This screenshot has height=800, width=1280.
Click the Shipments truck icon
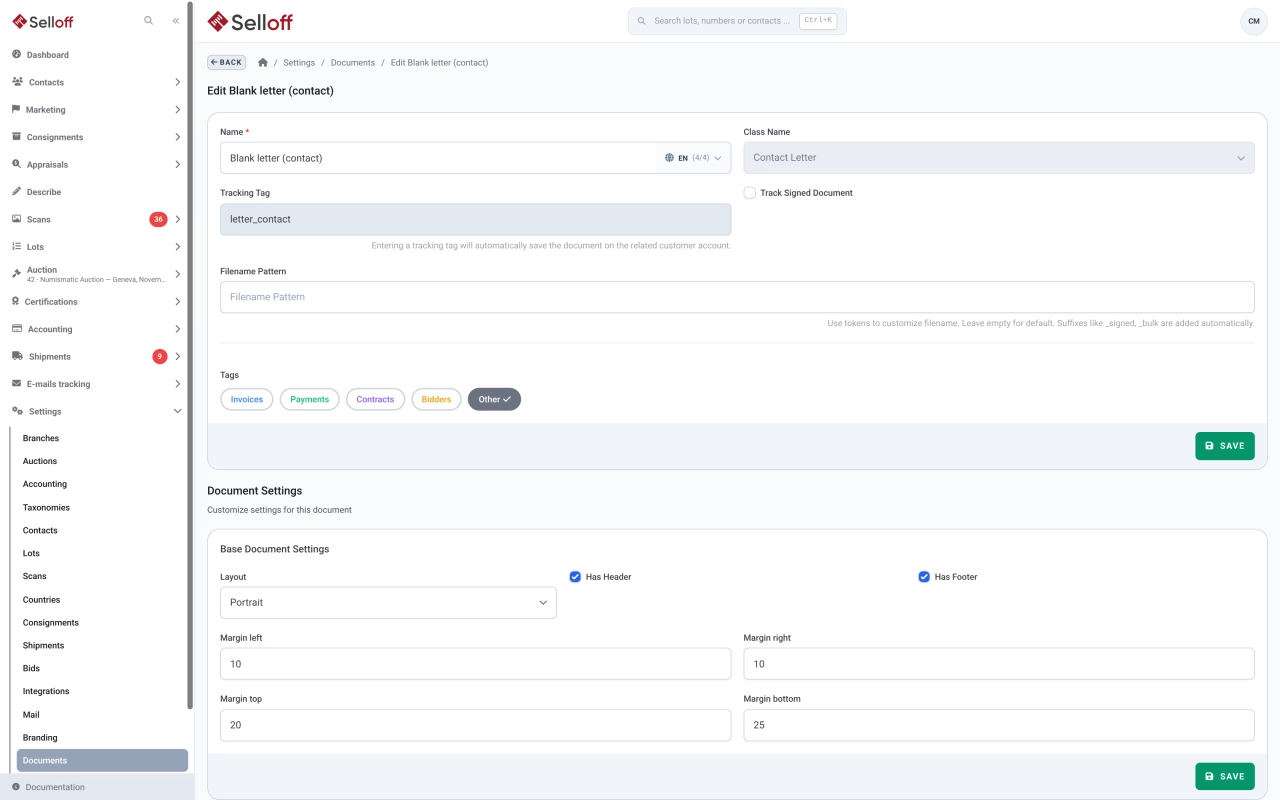18,356
